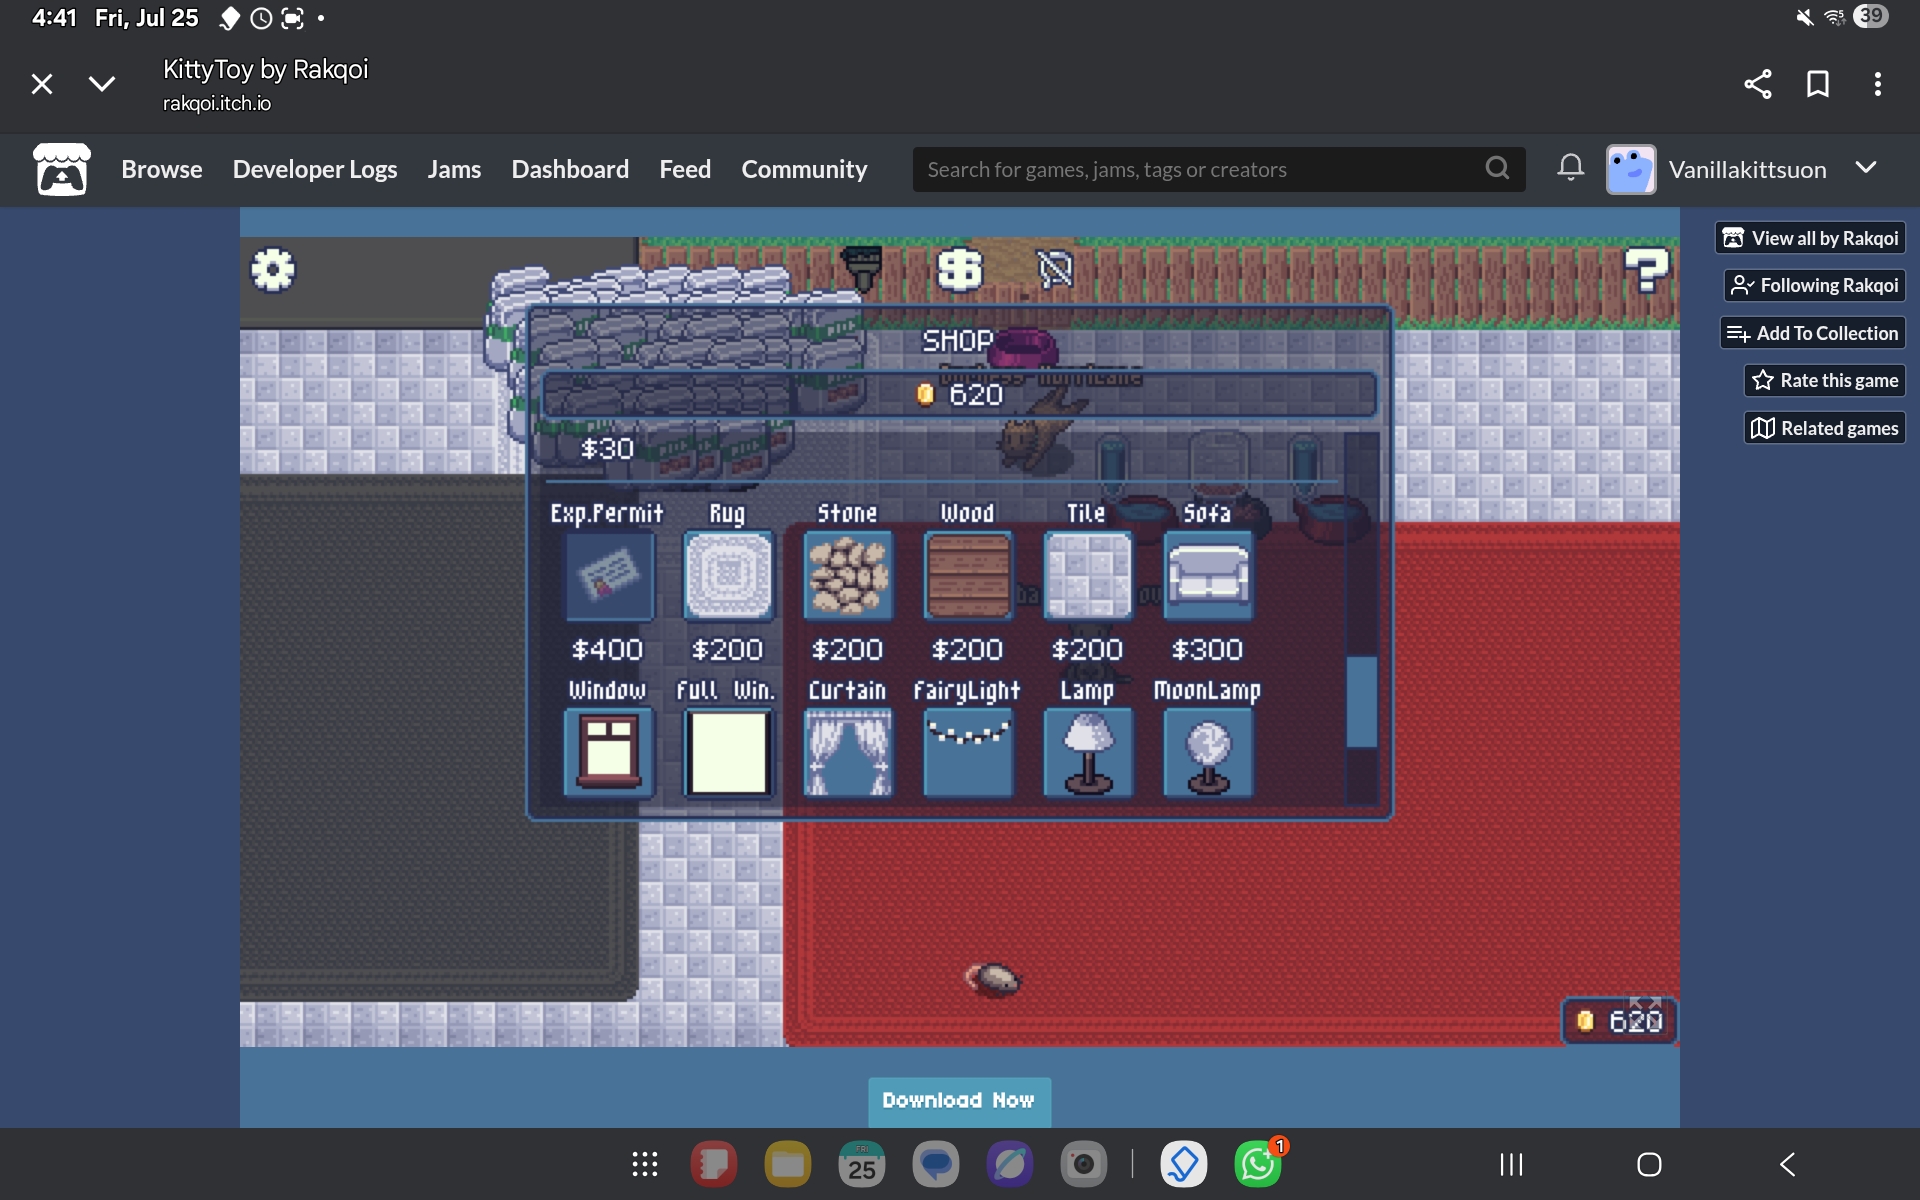1920x1200 pixels.
Task: Select the Rug shop item
Action: point(728,576)
